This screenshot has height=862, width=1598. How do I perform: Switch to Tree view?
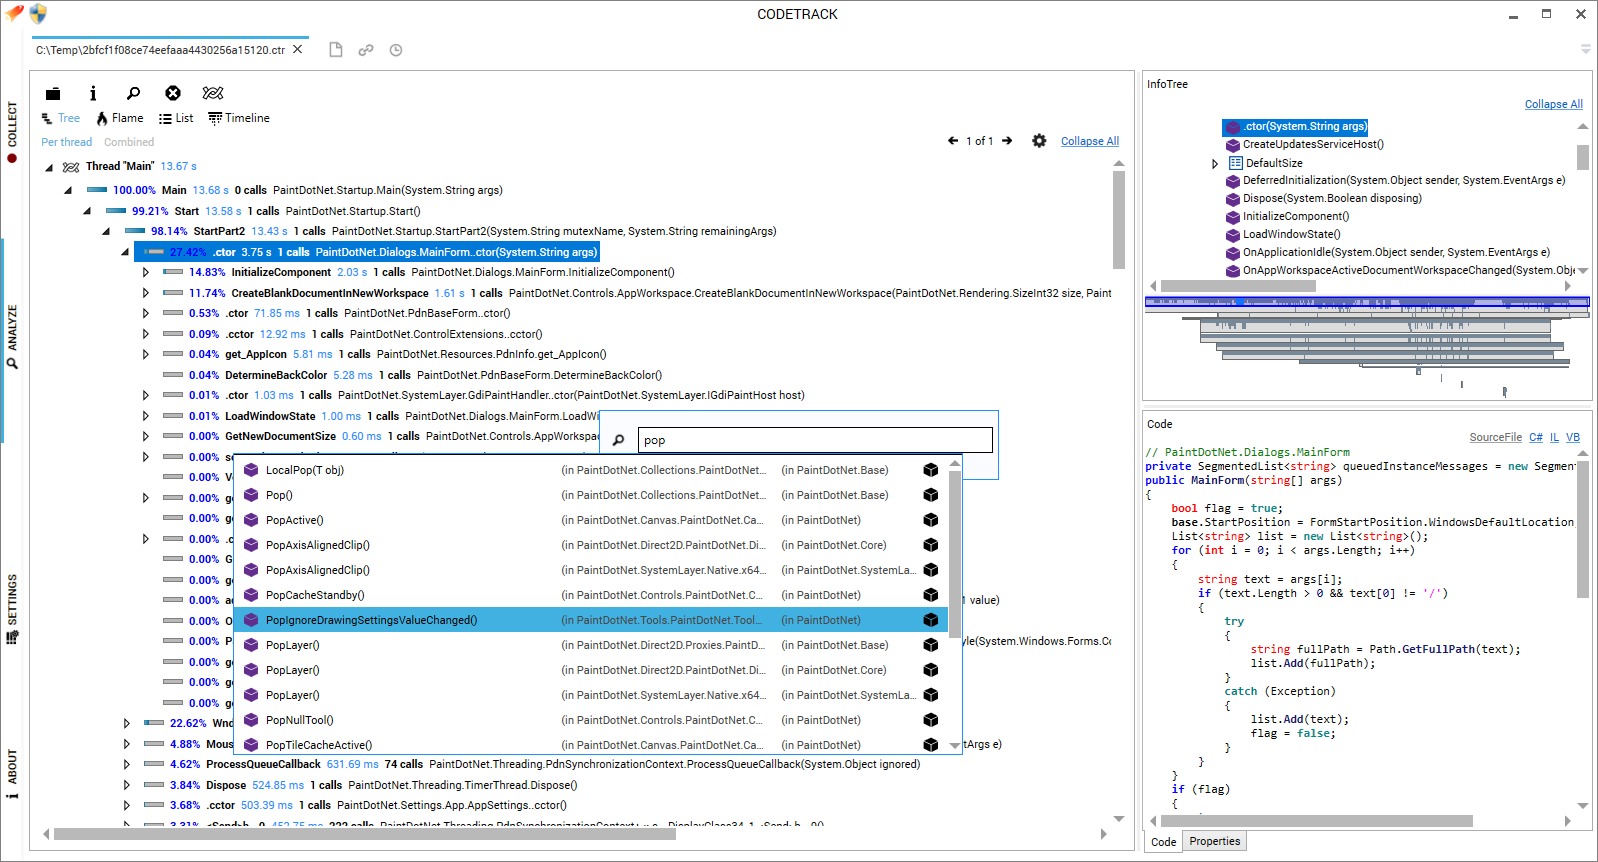click(x=60, y=118)
